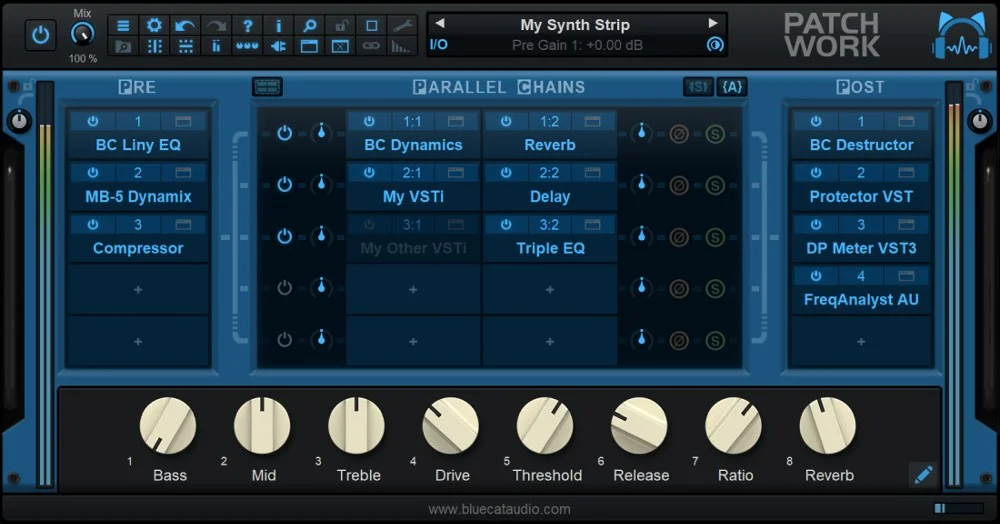Add a plugin in the empty post slot
Screen dimensions: 1000x524
click(861, 341)
